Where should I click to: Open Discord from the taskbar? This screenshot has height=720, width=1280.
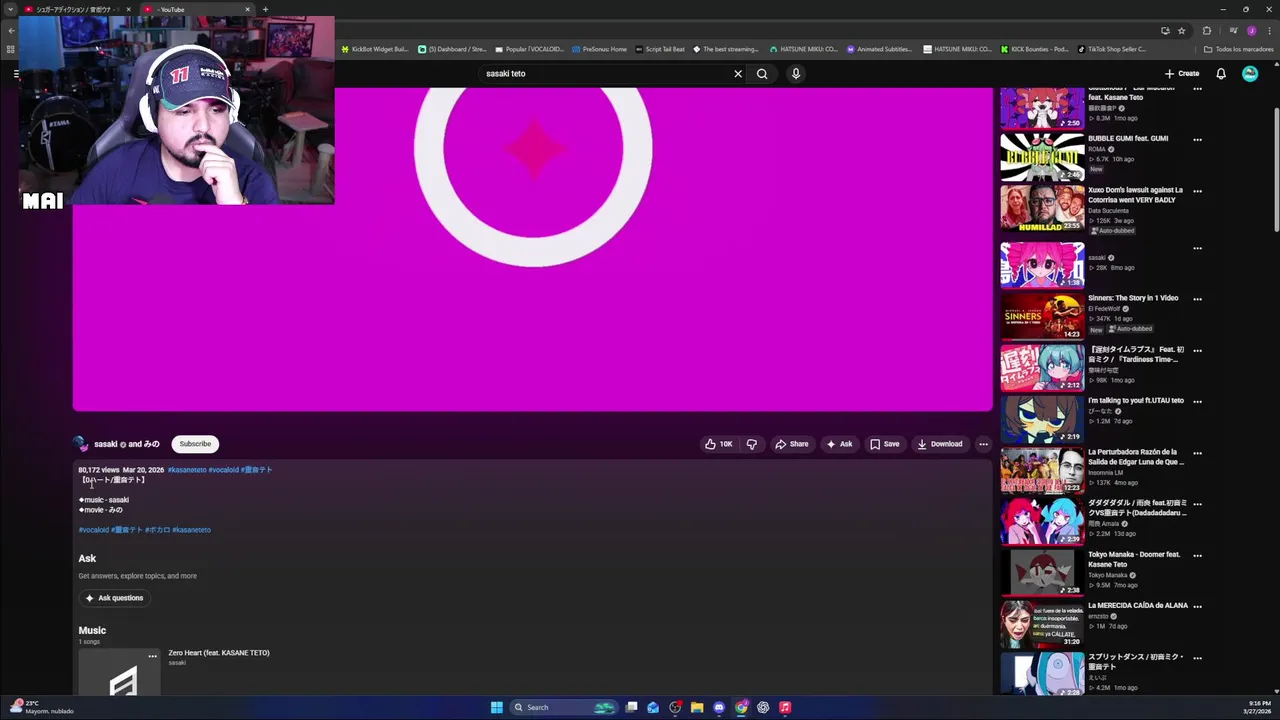pos(719,707)
